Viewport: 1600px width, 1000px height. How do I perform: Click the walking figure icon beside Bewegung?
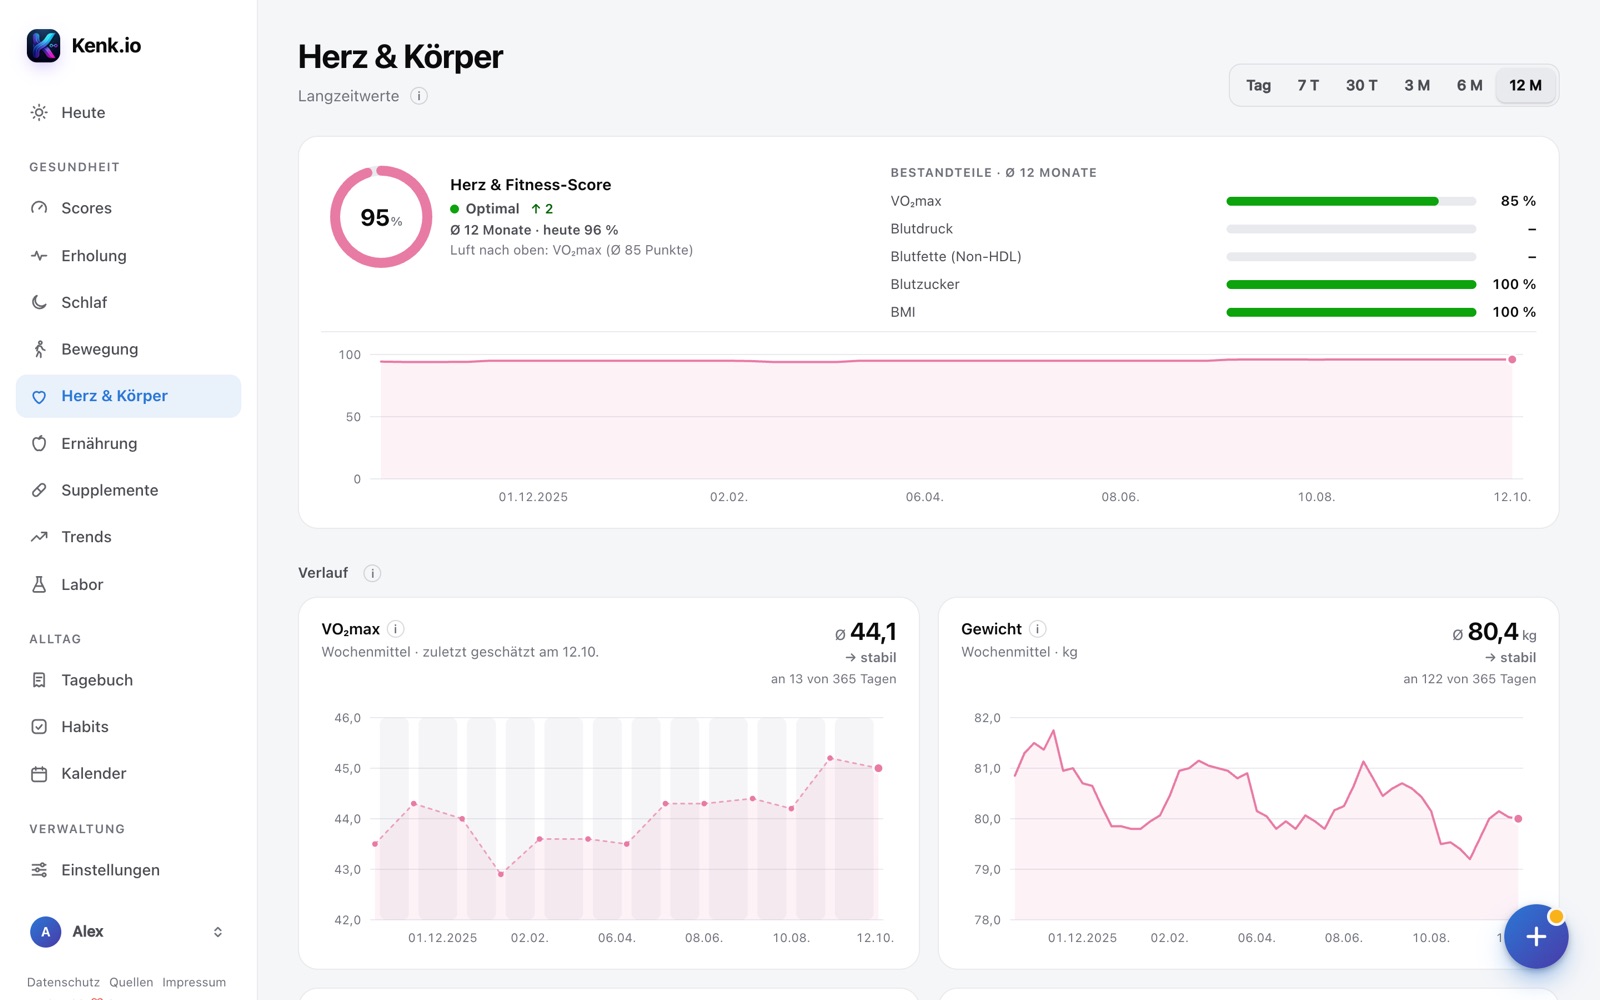click(39, 349)
